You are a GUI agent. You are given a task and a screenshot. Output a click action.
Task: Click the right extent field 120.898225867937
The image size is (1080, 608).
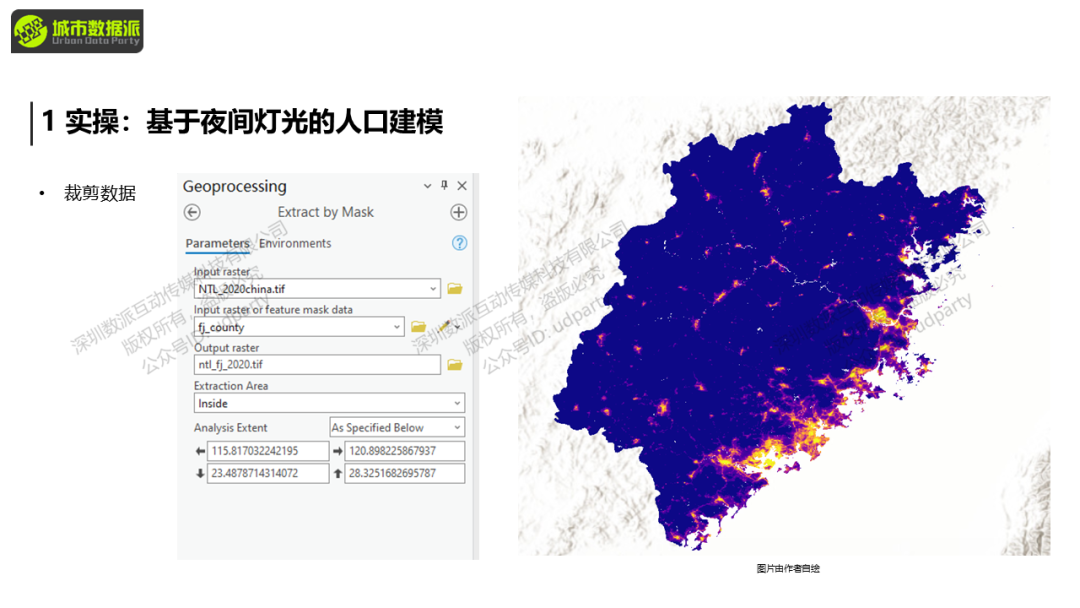click(404, 451)
